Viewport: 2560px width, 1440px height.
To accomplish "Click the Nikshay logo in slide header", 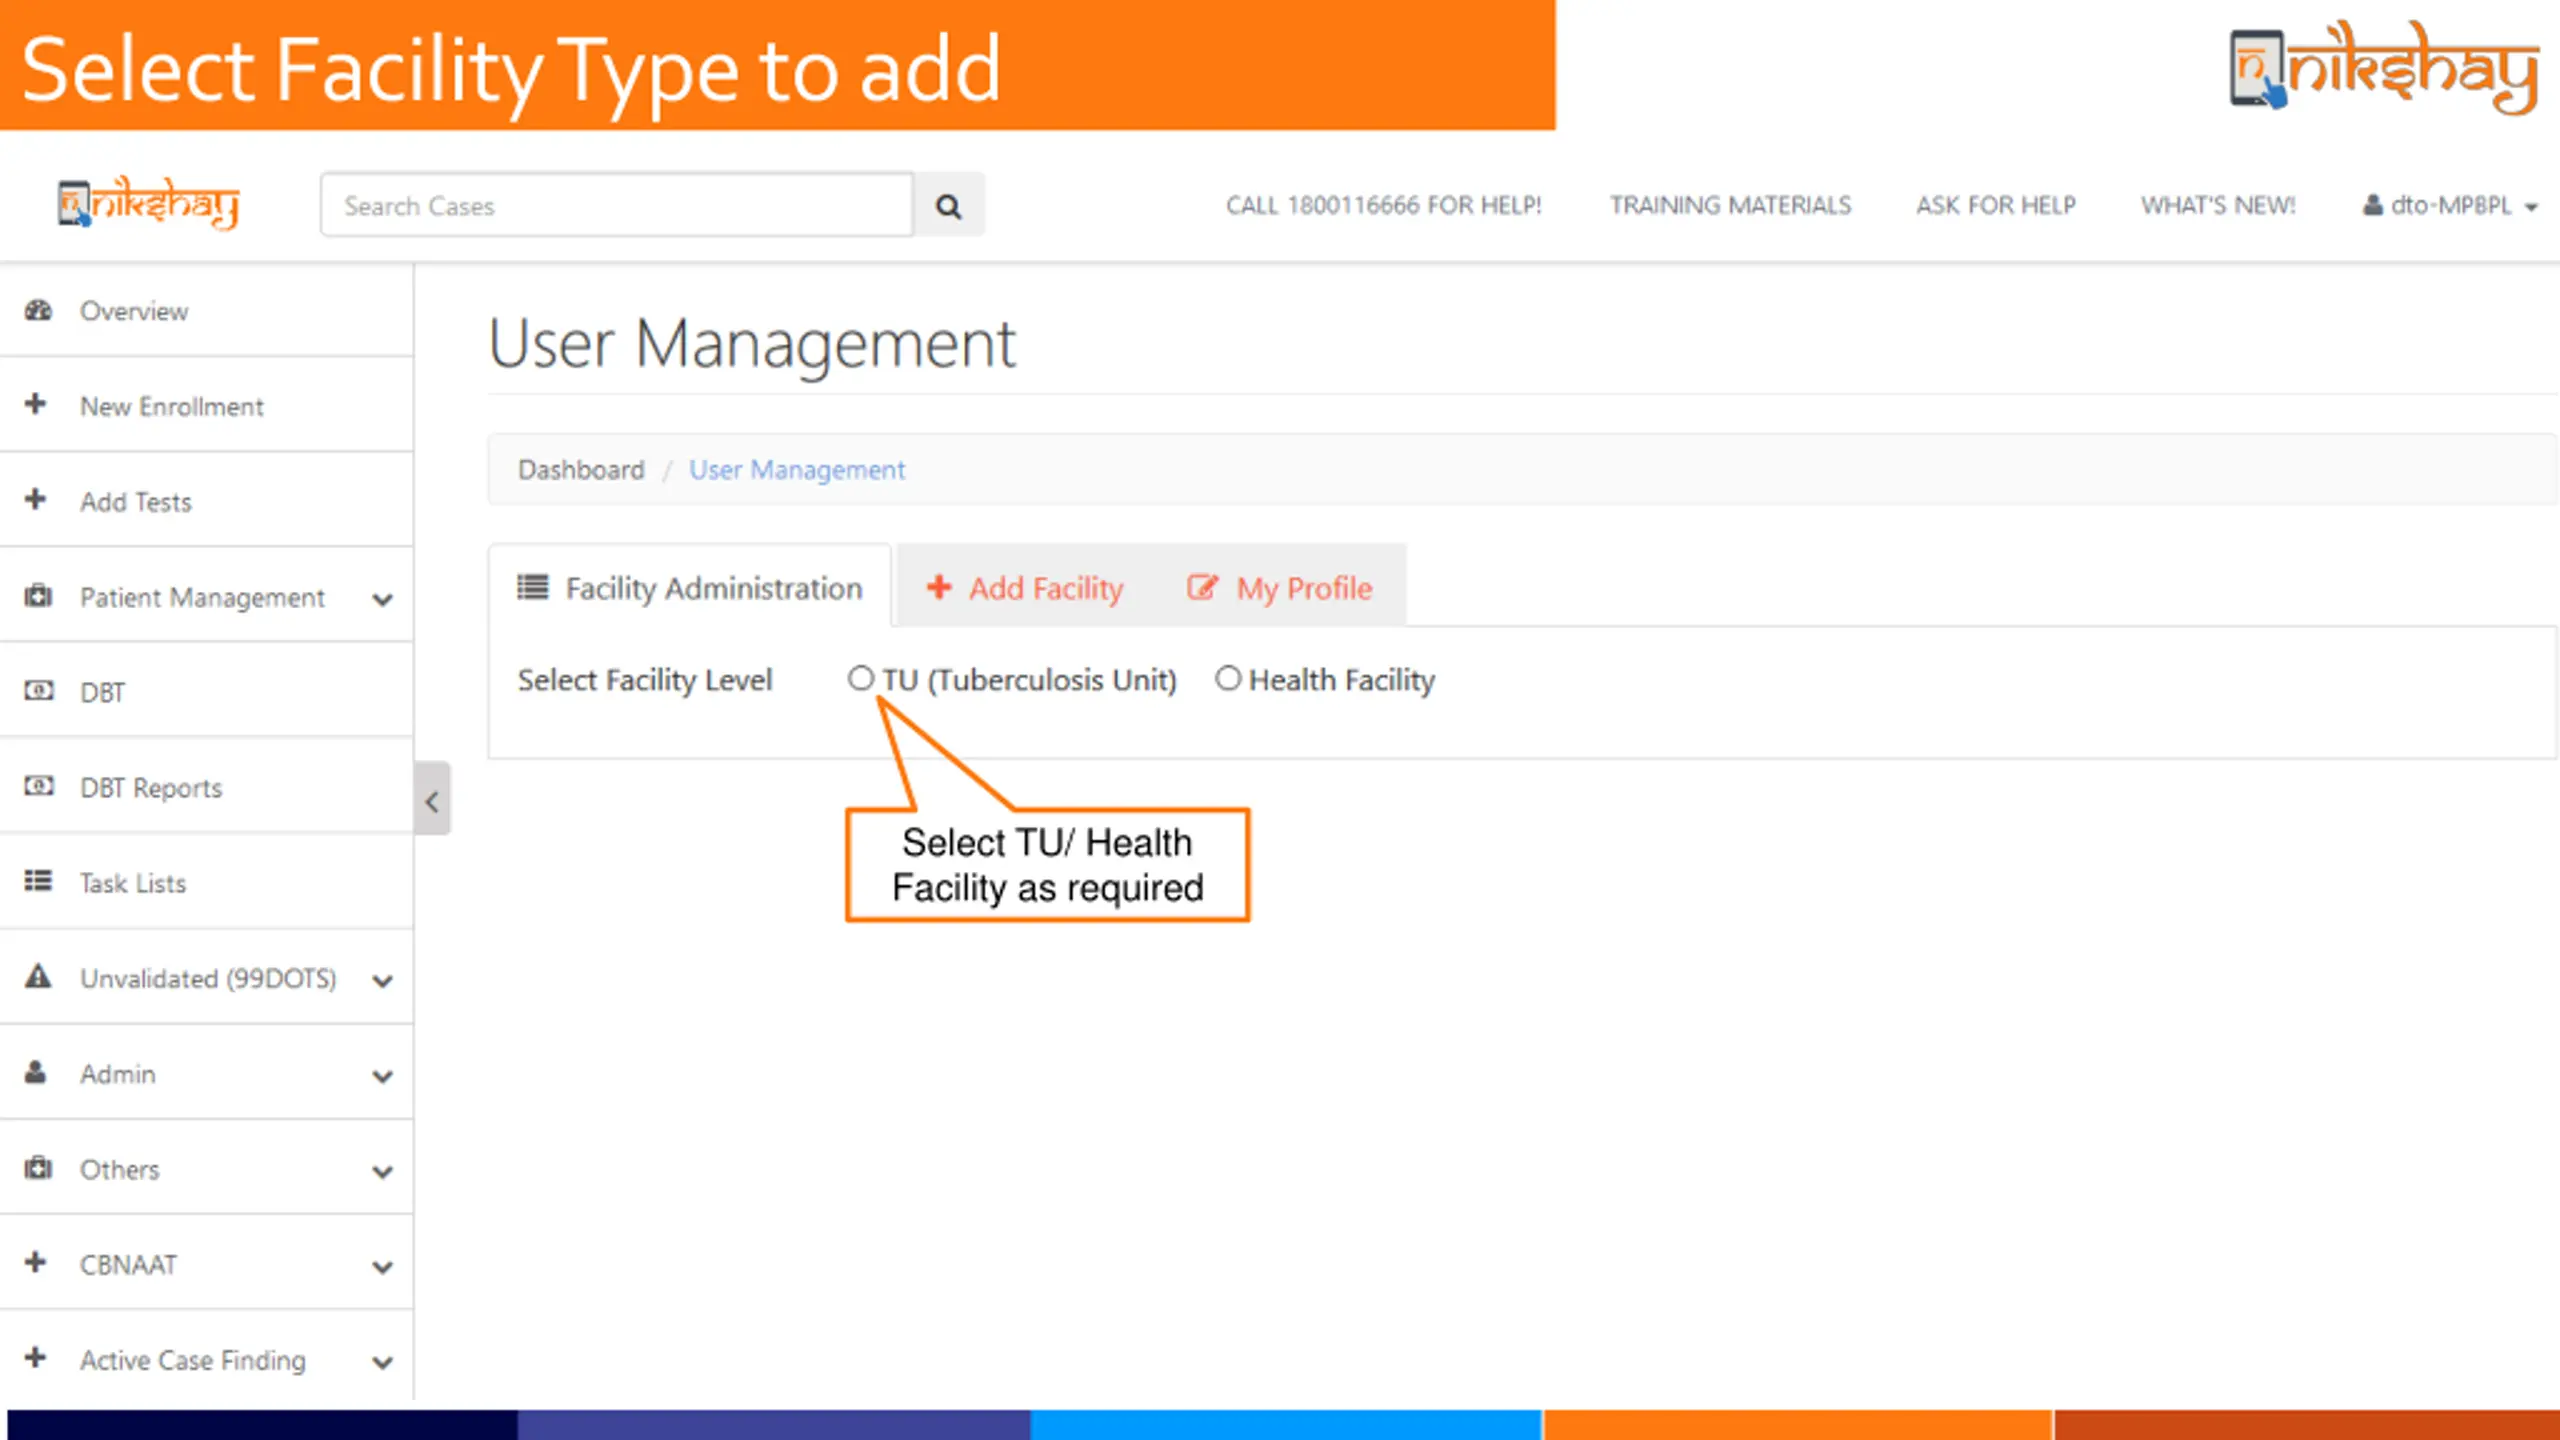I will (2384, 67).
